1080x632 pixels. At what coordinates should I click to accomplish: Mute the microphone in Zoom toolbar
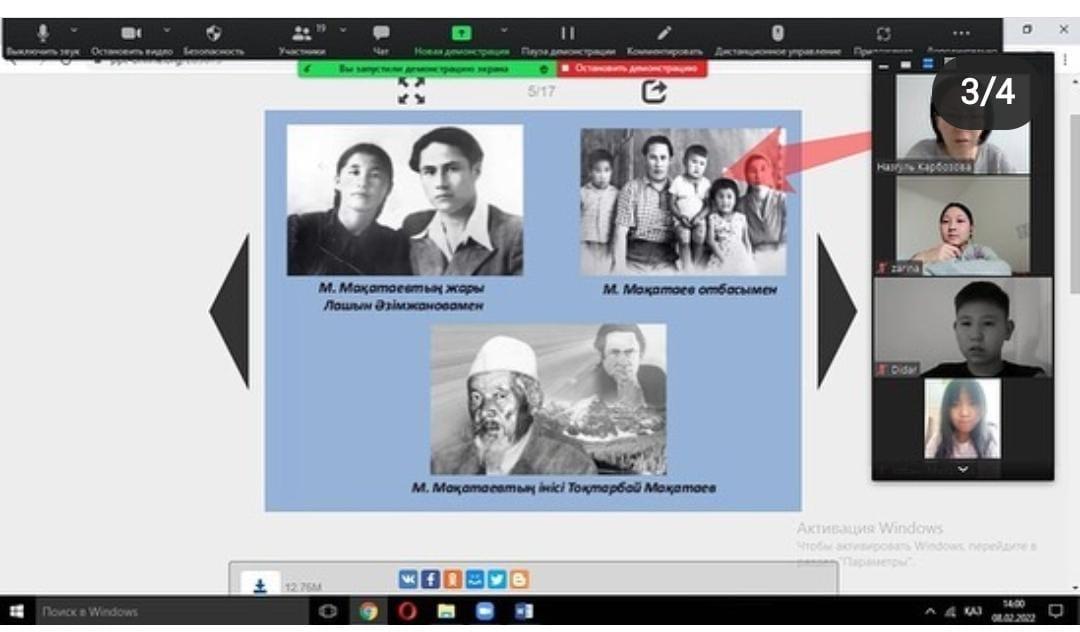(x=42, y=33)
